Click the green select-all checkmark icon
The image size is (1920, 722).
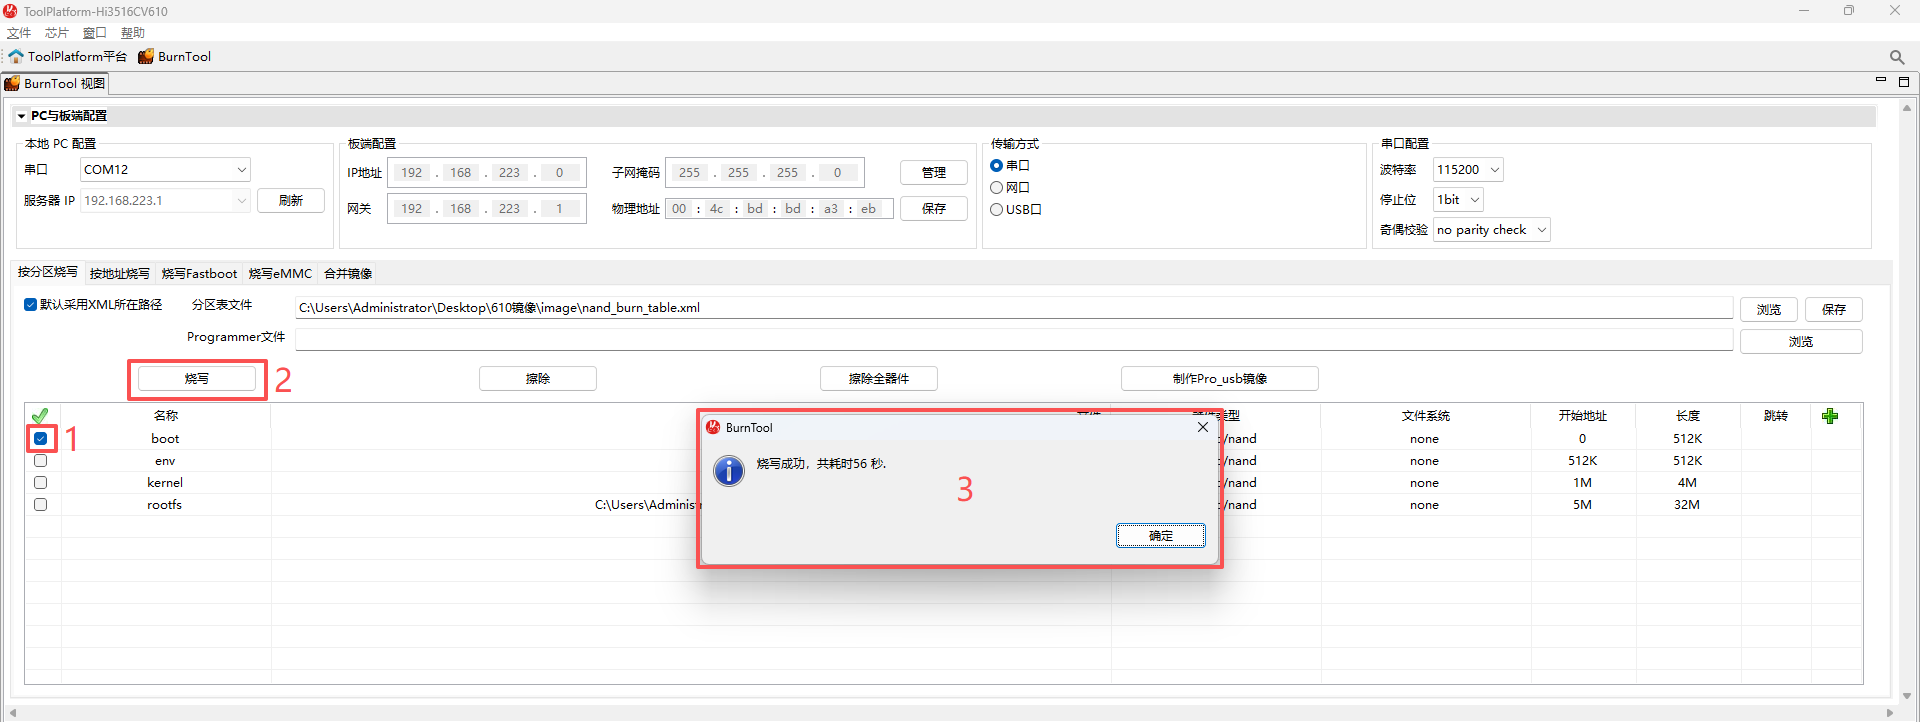40,415
